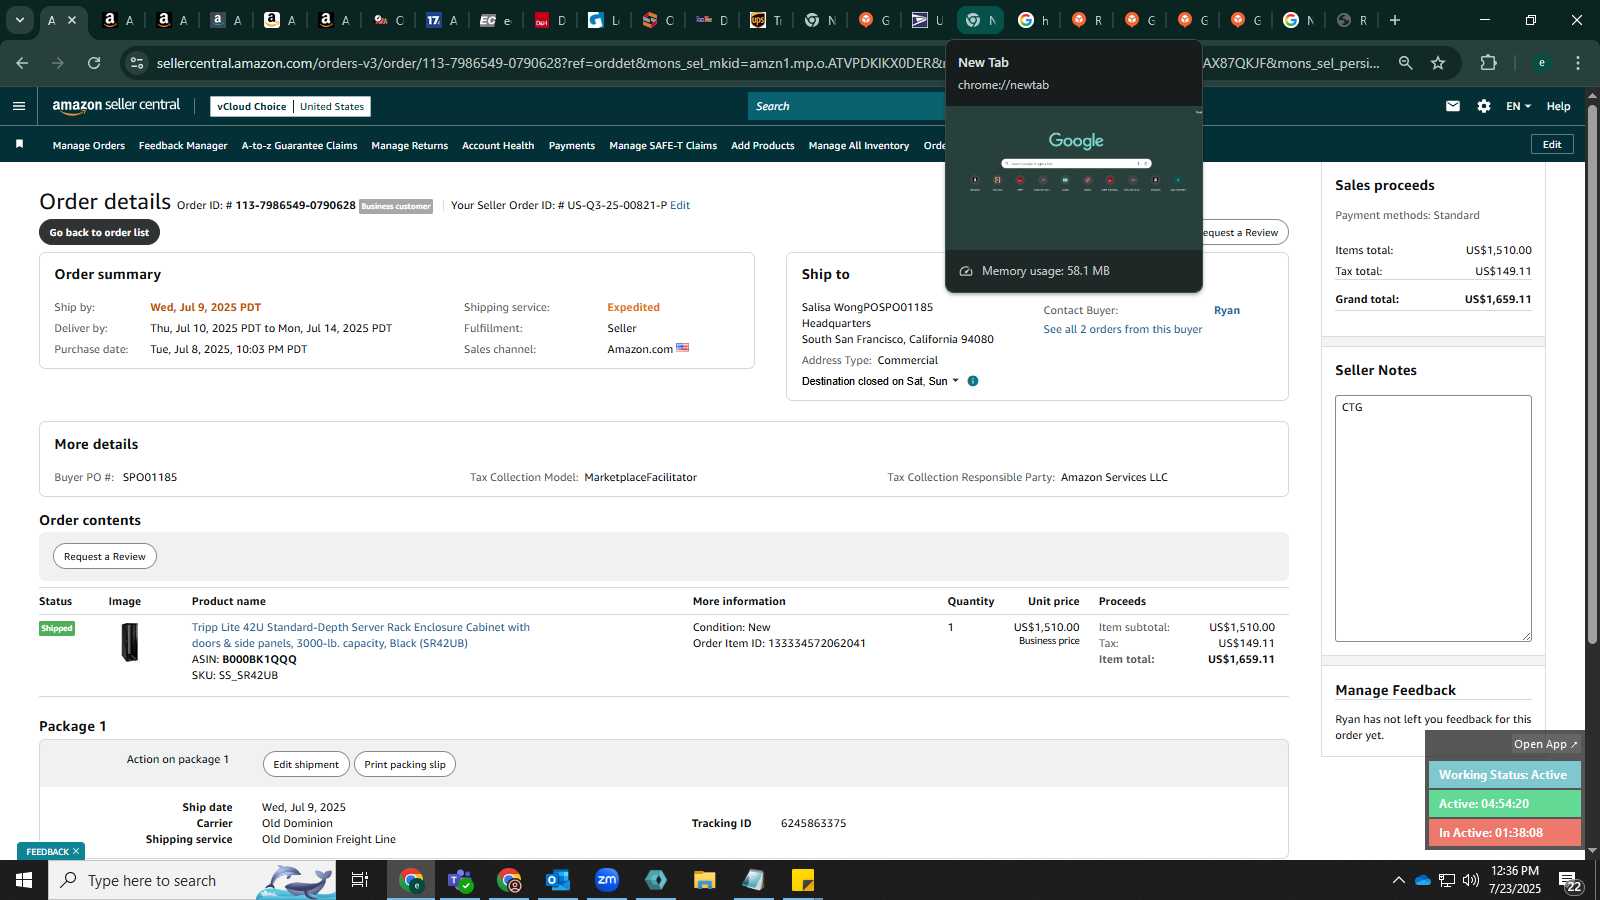1600x900 pixels.
Task: Open Task View on the taskbar
Action: click(x=360, y=880)
